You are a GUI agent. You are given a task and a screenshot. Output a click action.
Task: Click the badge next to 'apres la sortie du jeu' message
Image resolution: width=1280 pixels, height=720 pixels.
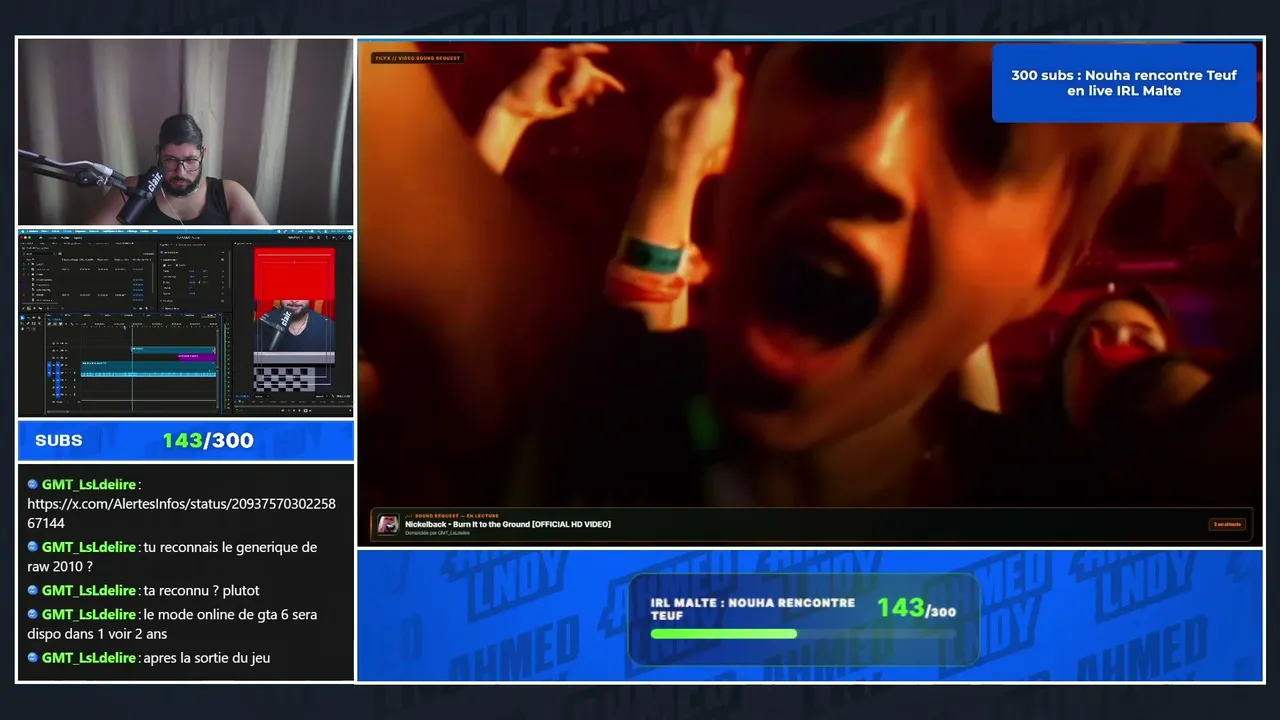(x=33, y=657)
